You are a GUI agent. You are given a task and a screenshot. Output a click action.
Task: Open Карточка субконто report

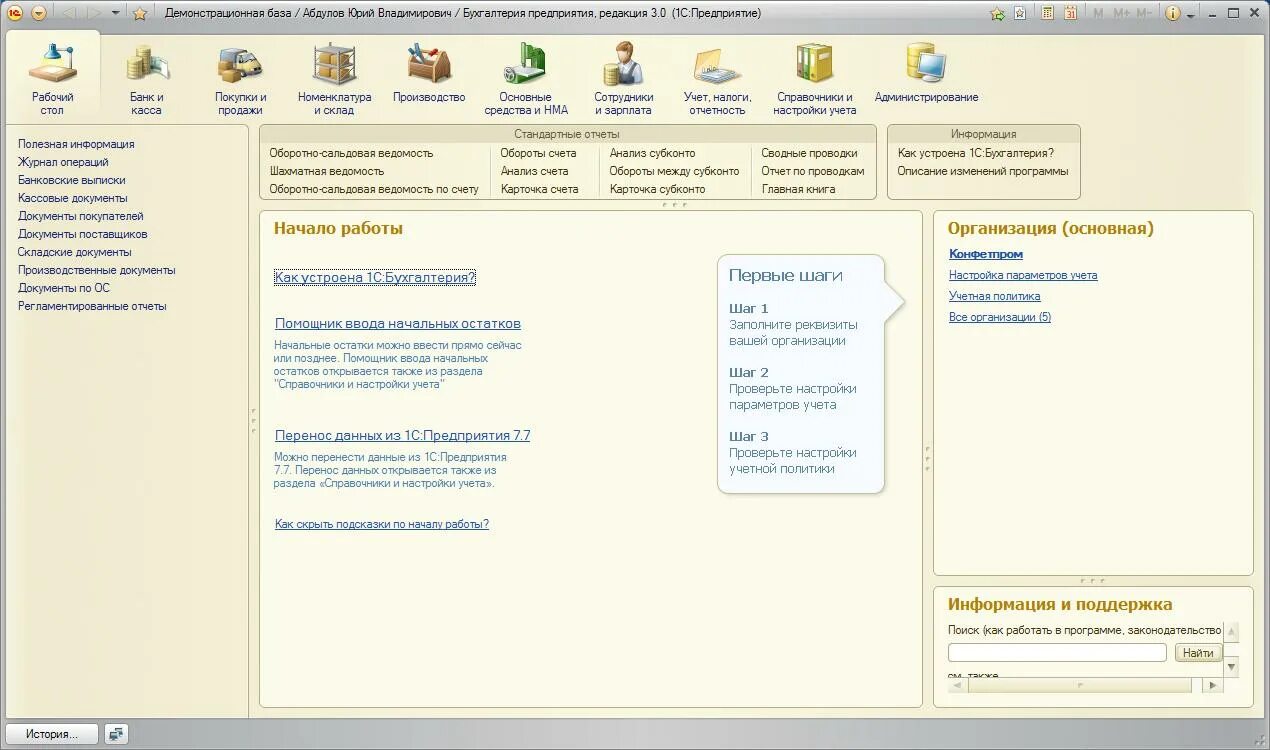pyautogui.click(x=658, y=189)
